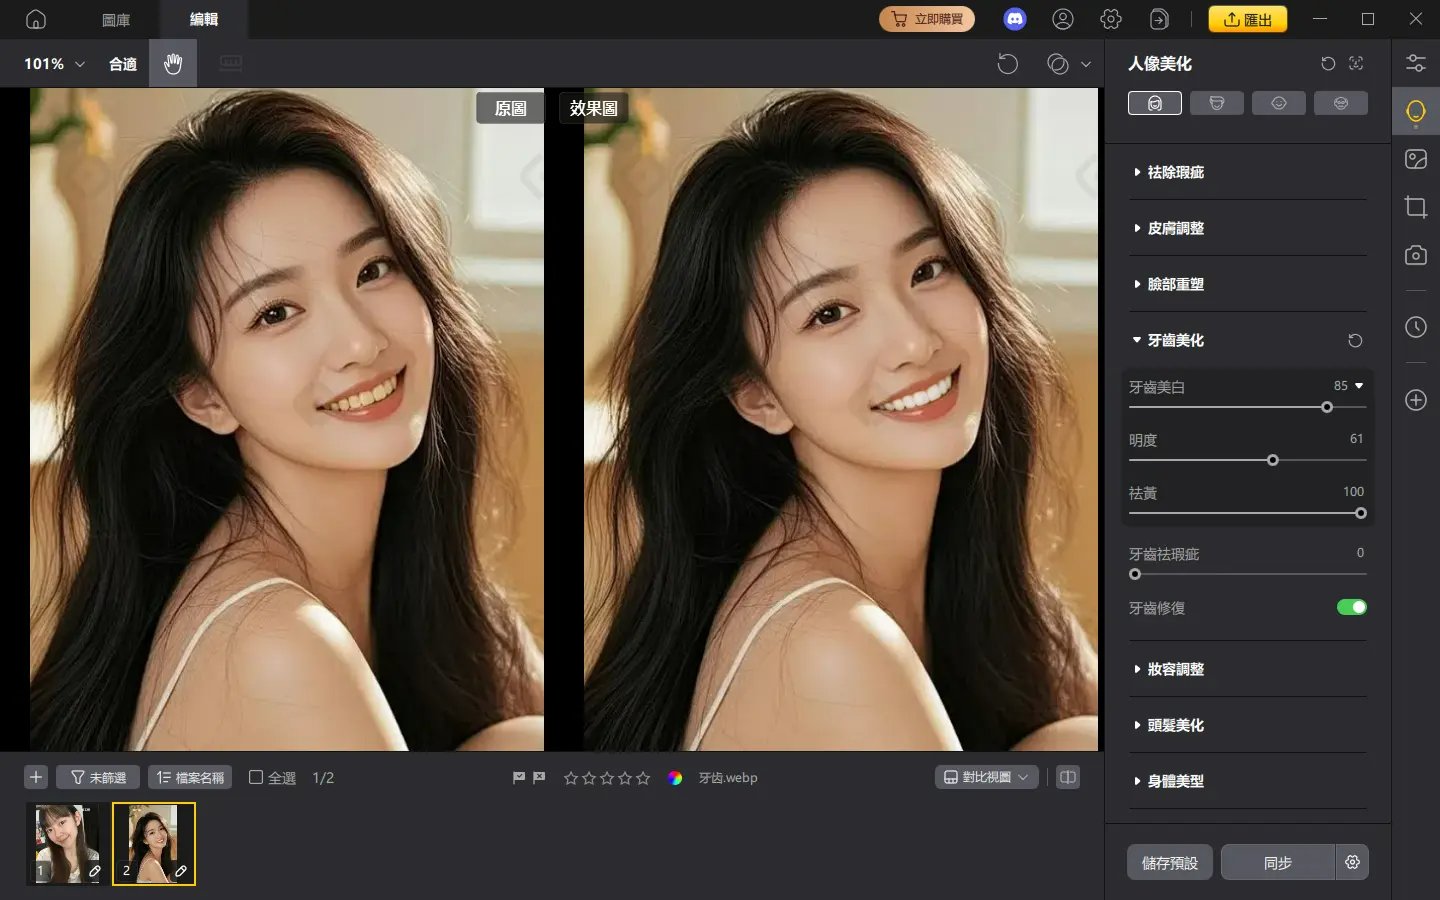Click the 儲存預設 button
The image size is (1440, 900).
1169,862
